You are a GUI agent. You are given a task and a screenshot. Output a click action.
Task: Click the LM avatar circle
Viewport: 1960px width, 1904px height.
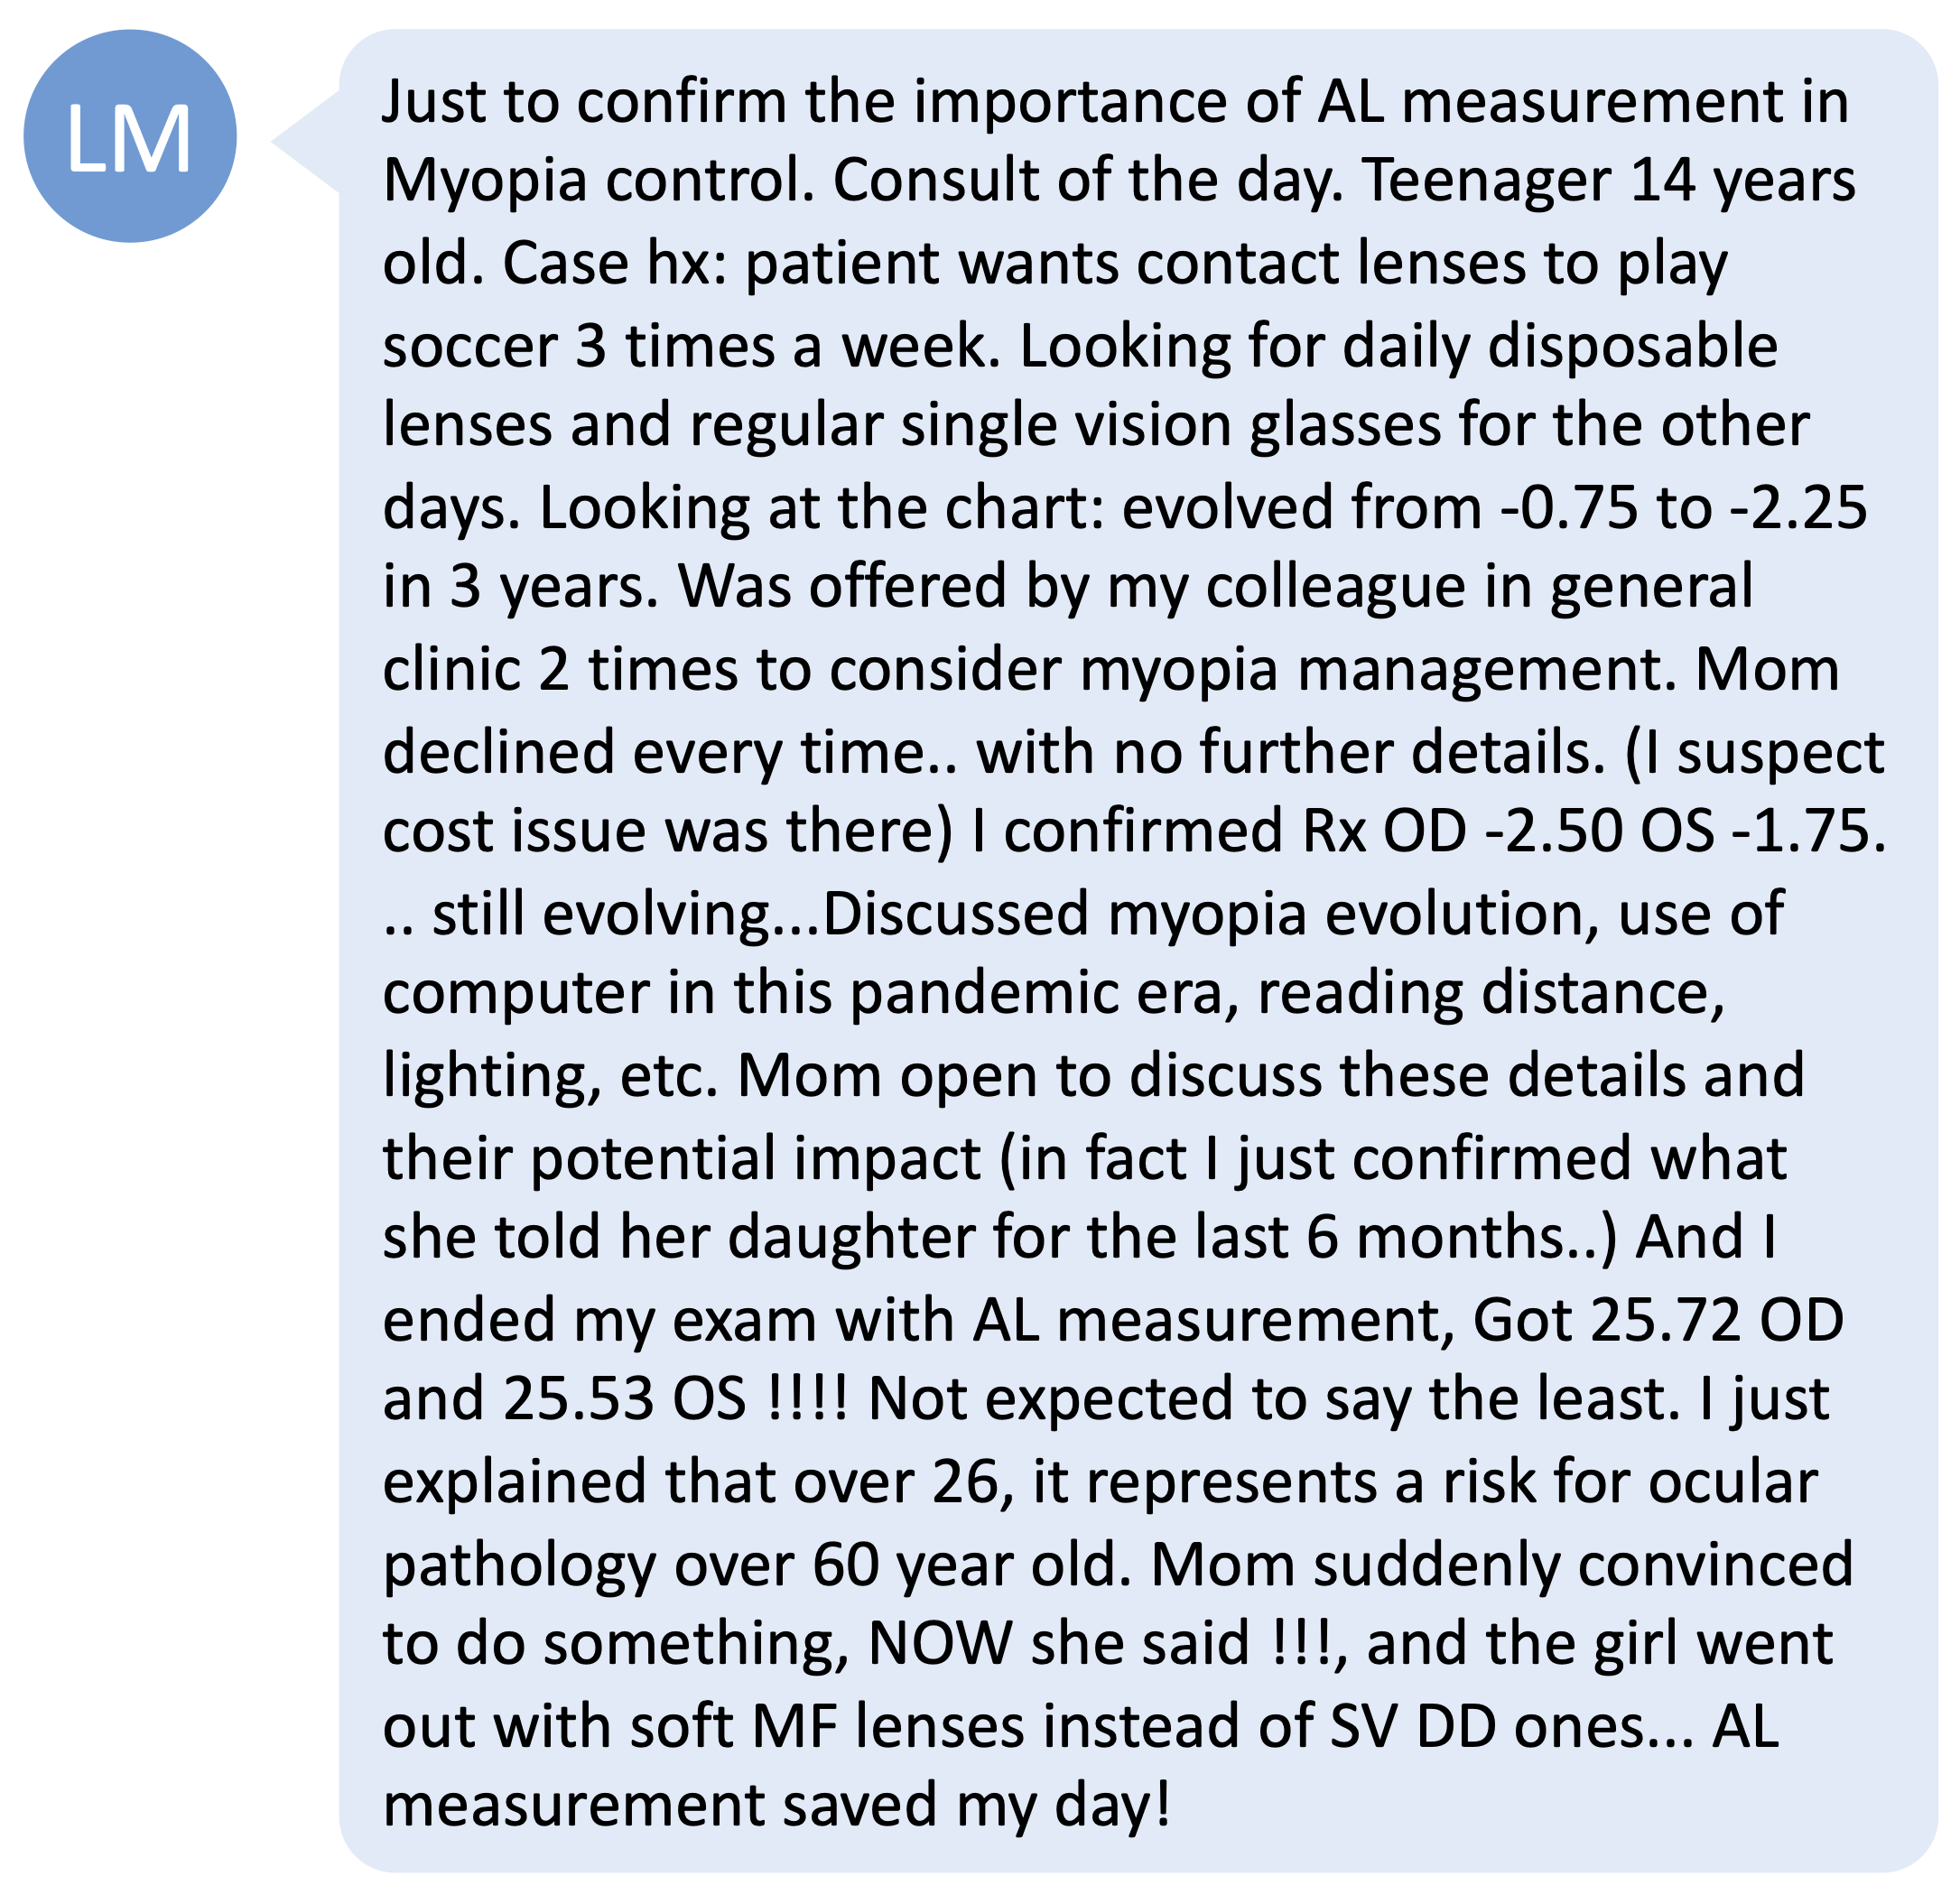(x=130, y=136)
